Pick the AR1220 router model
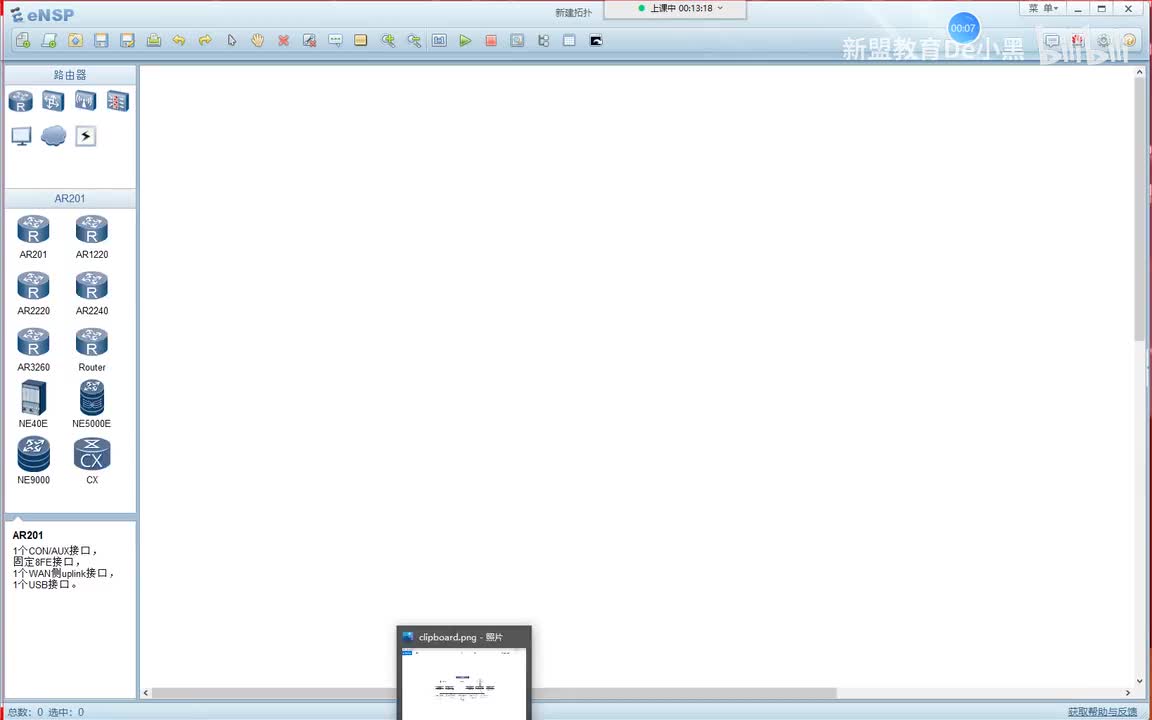Screen dimensions: 1152x720 [92, 237]
